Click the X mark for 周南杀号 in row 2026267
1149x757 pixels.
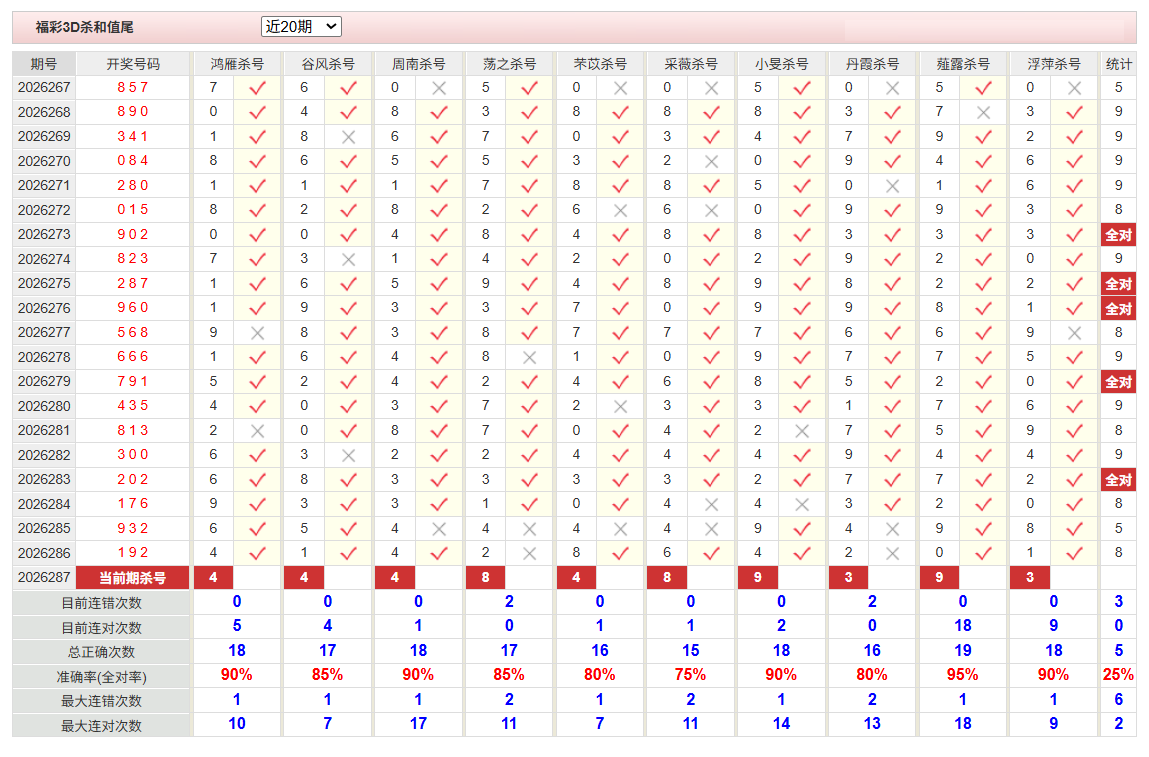(x=439, y=88)
